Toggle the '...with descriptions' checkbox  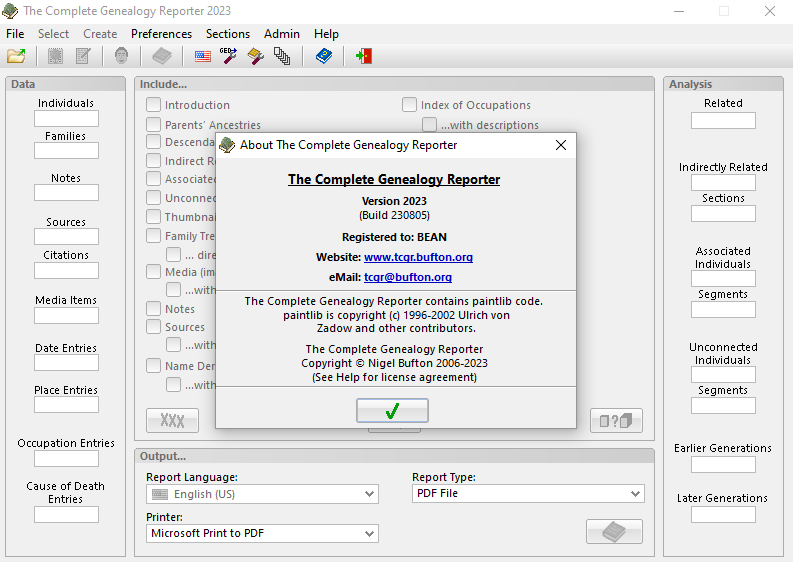coord(429,124)
